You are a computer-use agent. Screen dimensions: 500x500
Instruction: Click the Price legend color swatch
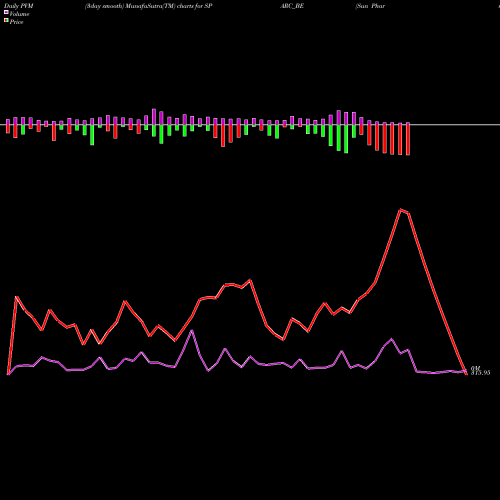point(6,21)
